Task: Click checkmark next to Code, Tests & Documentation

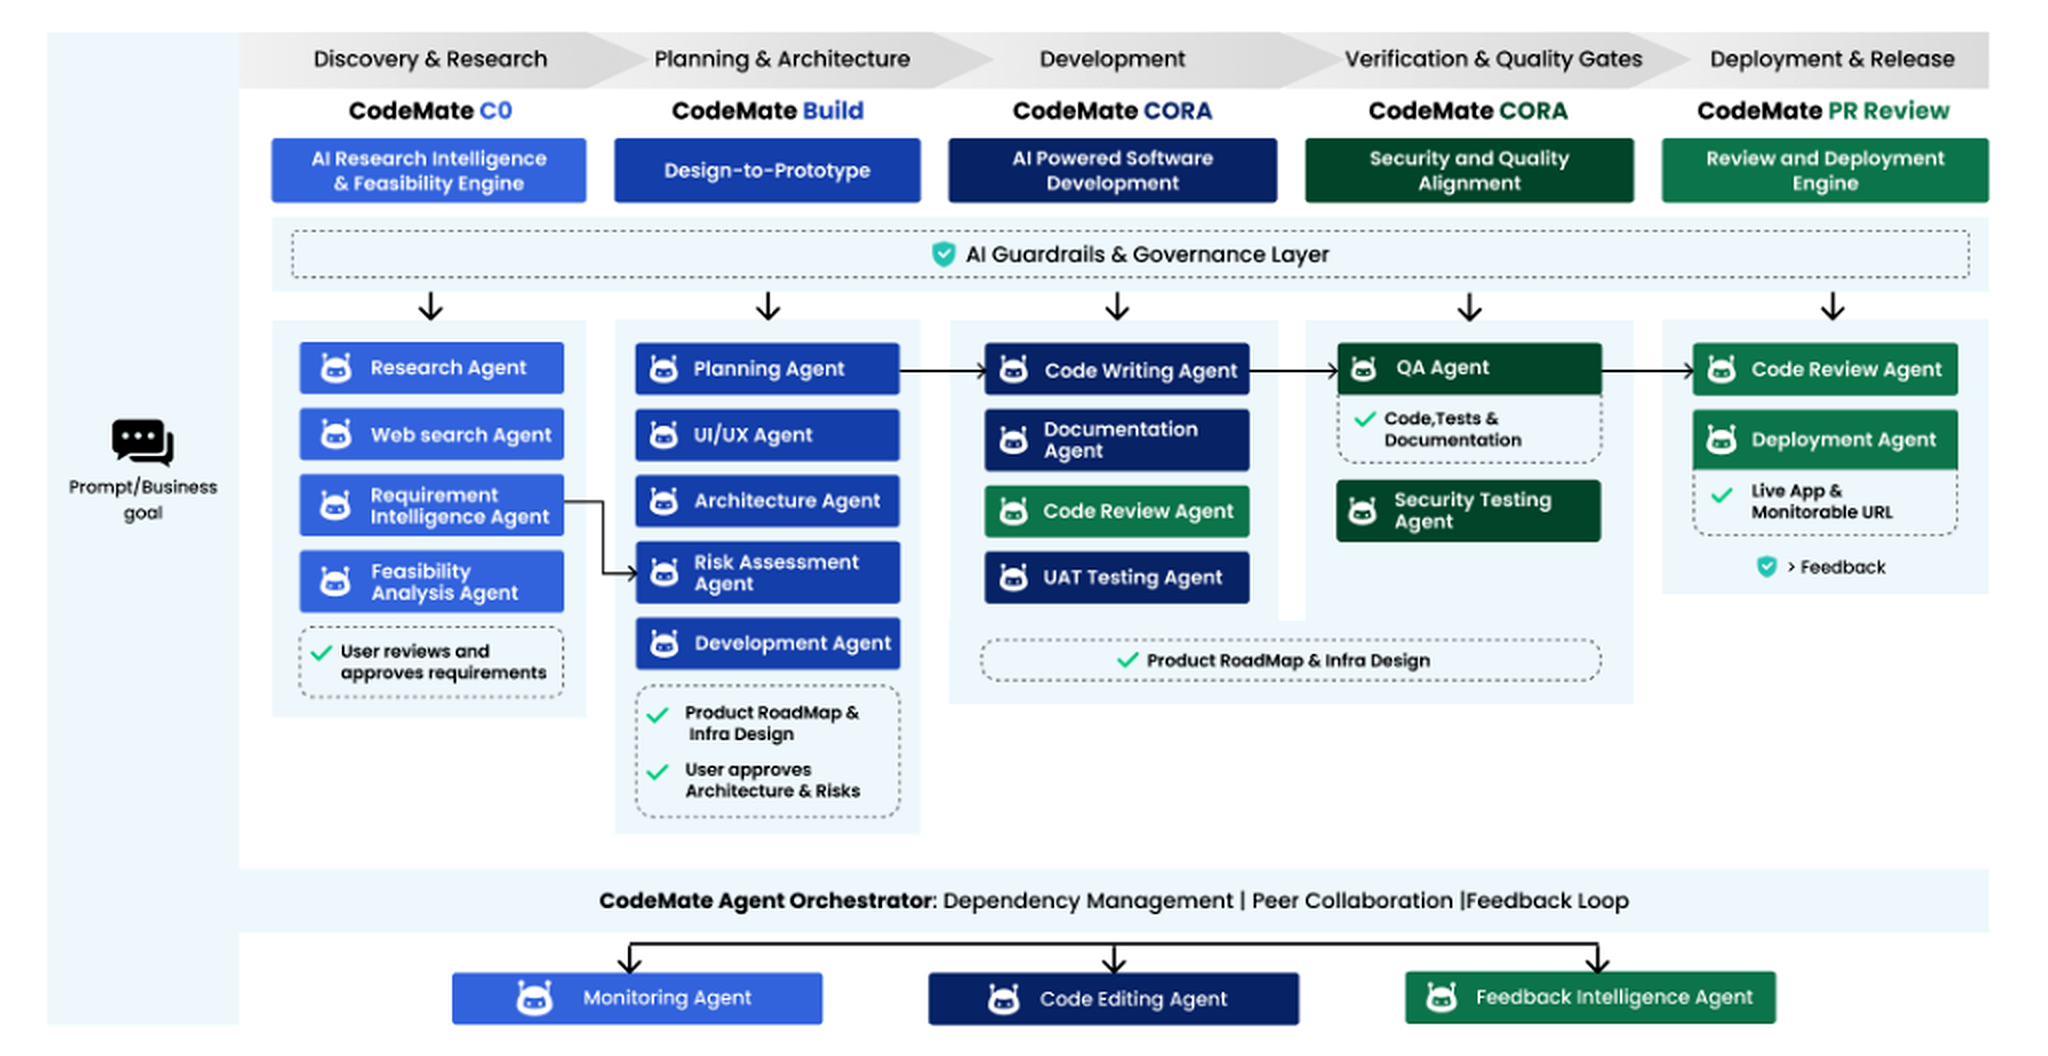Action: point(1365,419)
